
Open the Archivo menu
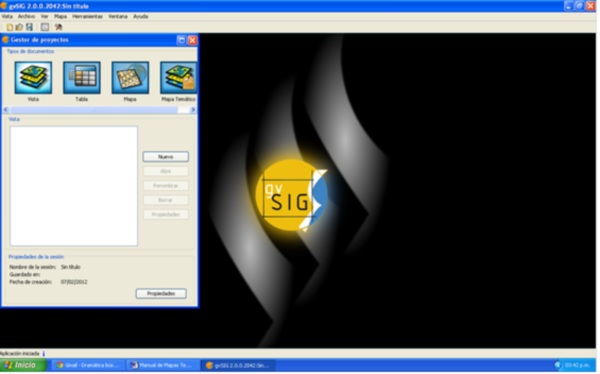tap(26, 16)
